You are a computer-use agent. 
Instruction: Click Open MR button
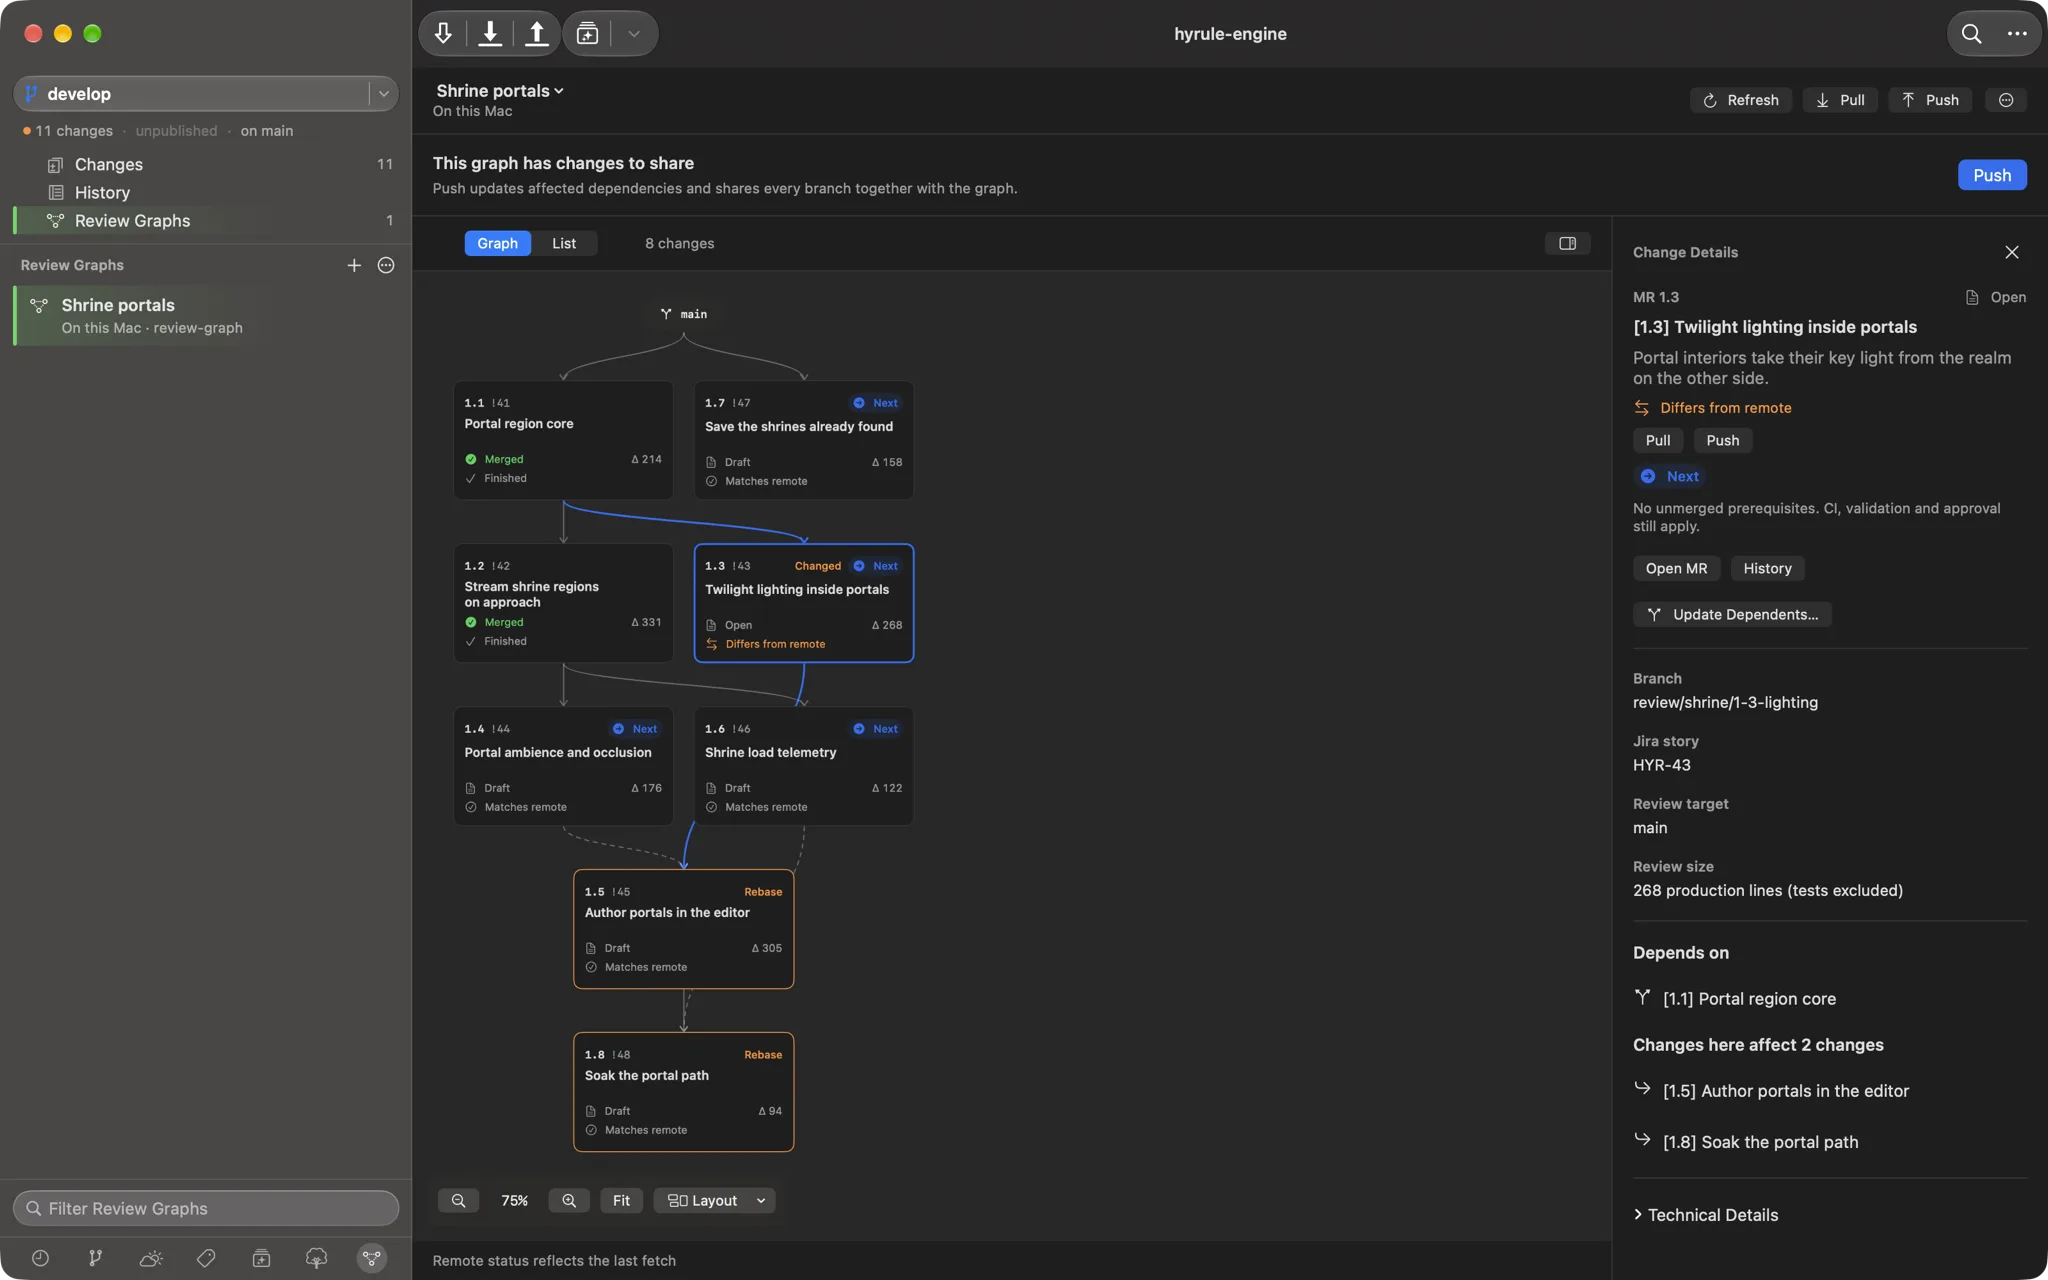[x=1677, y=568]
